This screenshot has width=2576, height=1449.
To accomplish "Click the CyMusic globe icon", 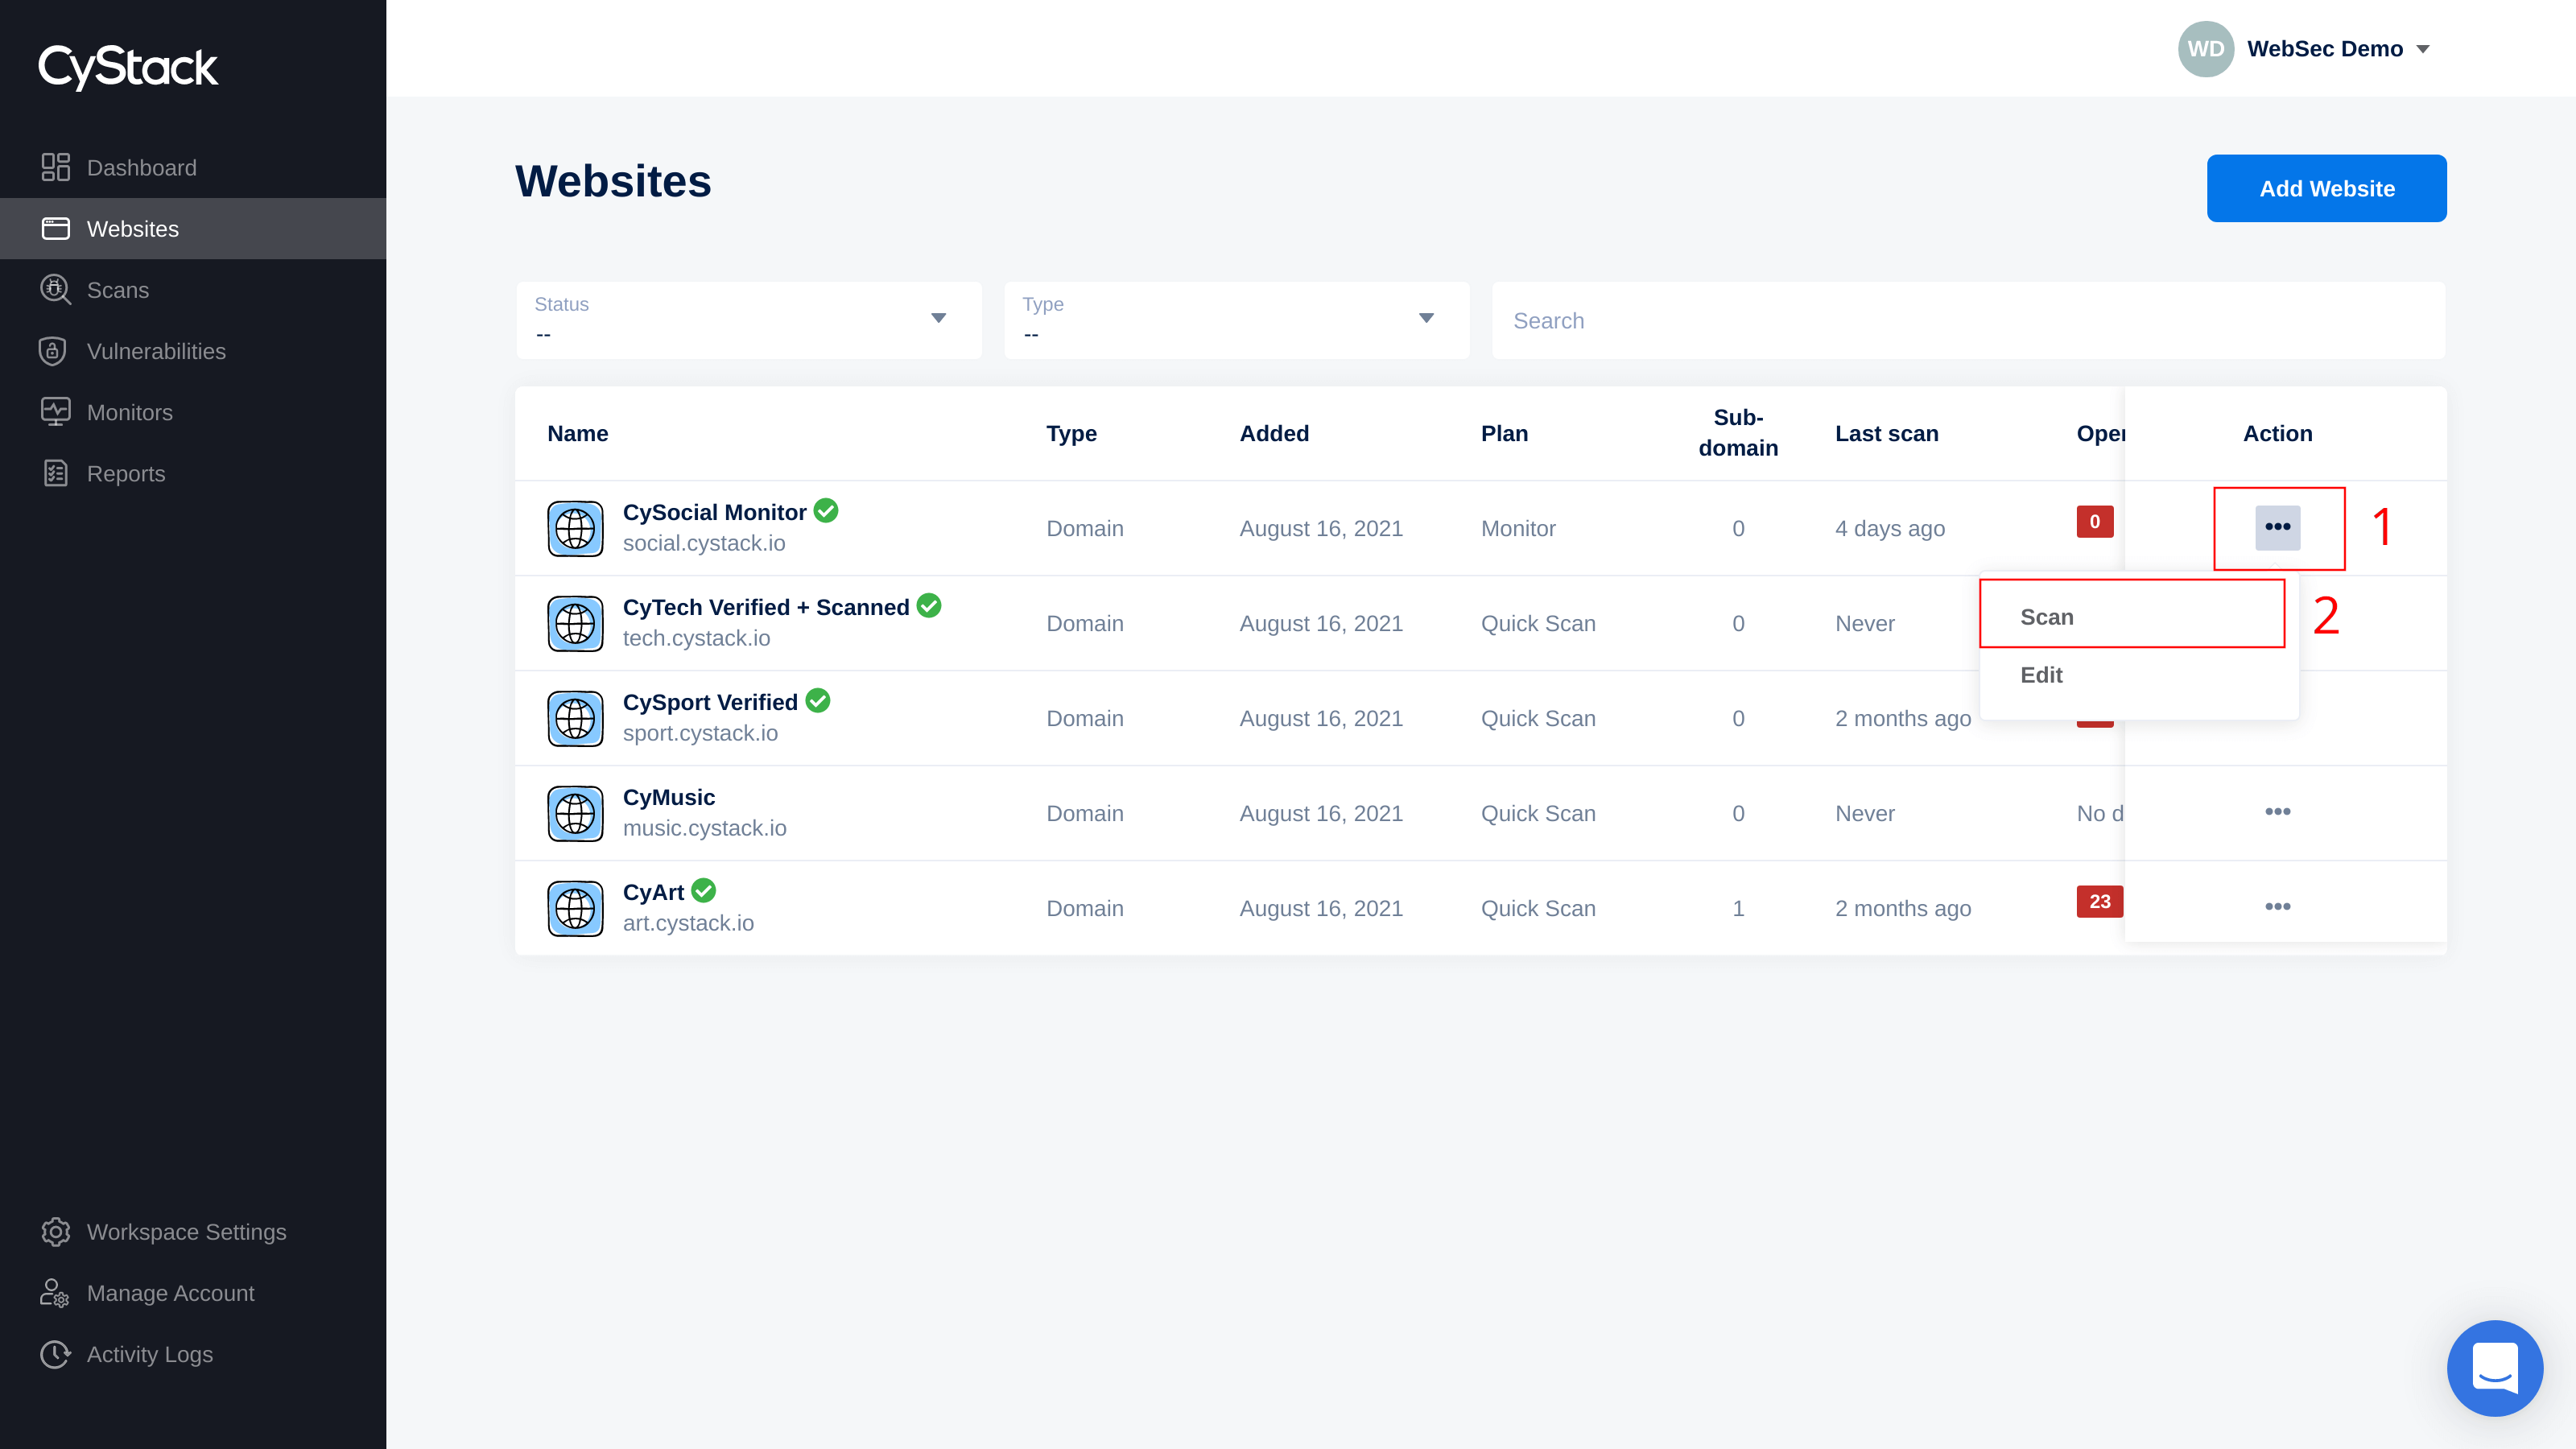I will [575, 813].
